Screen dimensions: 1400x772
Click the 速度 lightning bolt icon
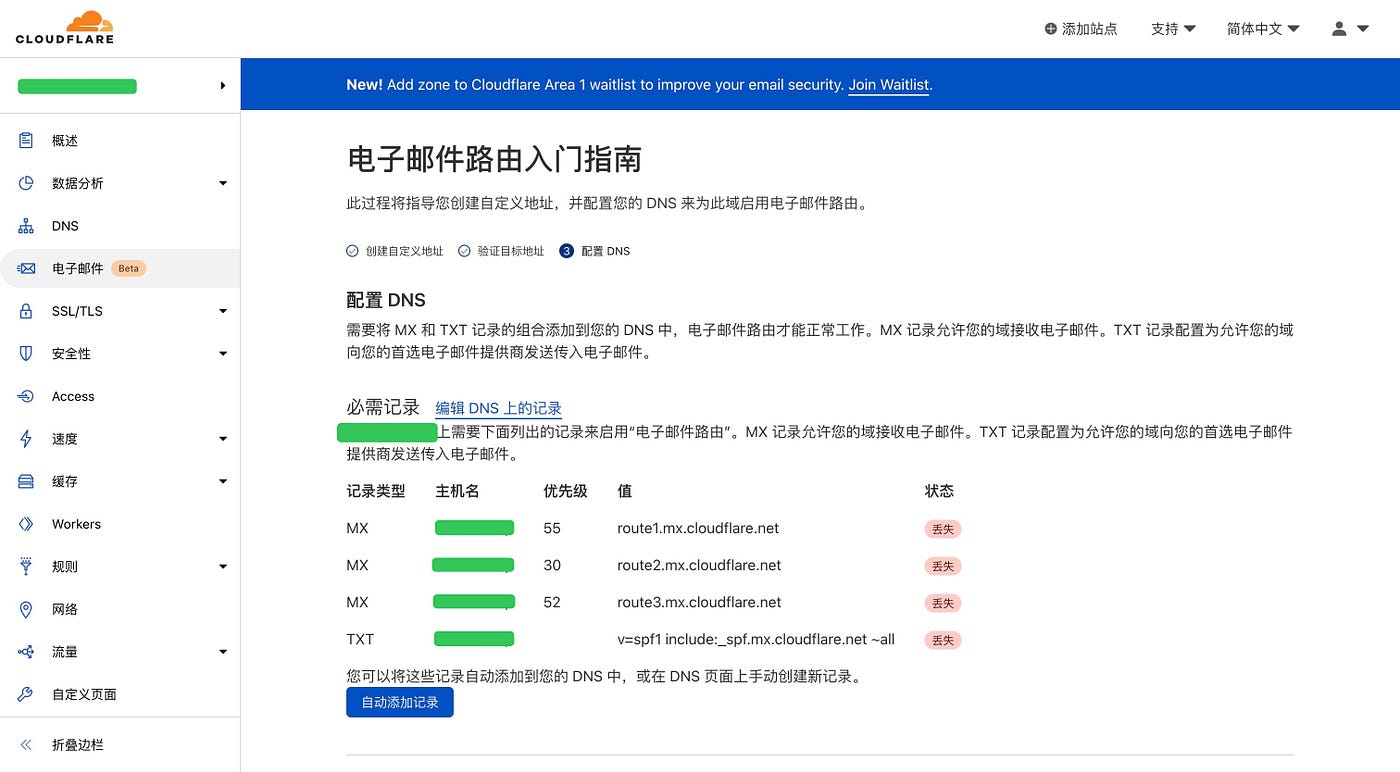26,439
